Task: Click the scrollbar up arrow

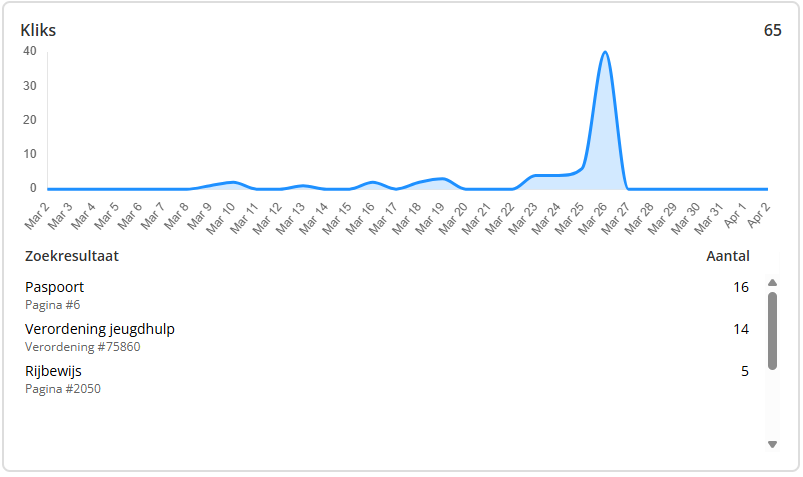Action: [772, 283]
